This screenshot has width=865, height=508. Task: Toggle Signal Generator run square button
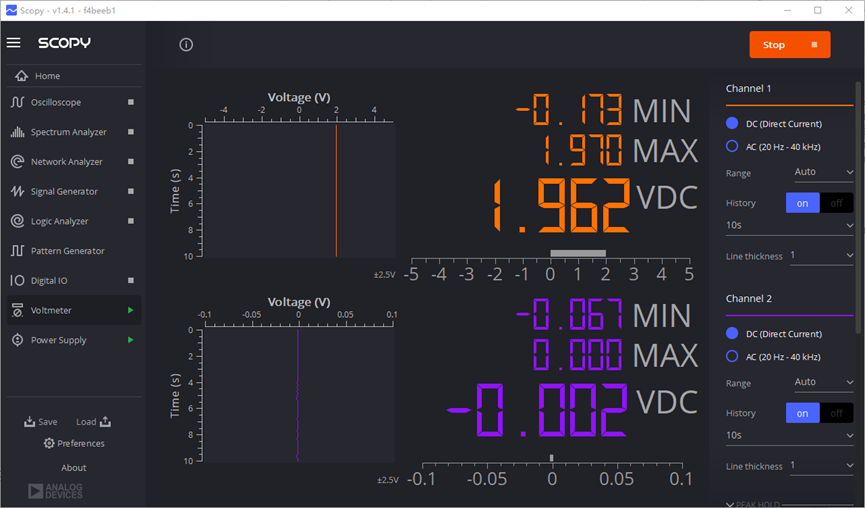point(131,191)
